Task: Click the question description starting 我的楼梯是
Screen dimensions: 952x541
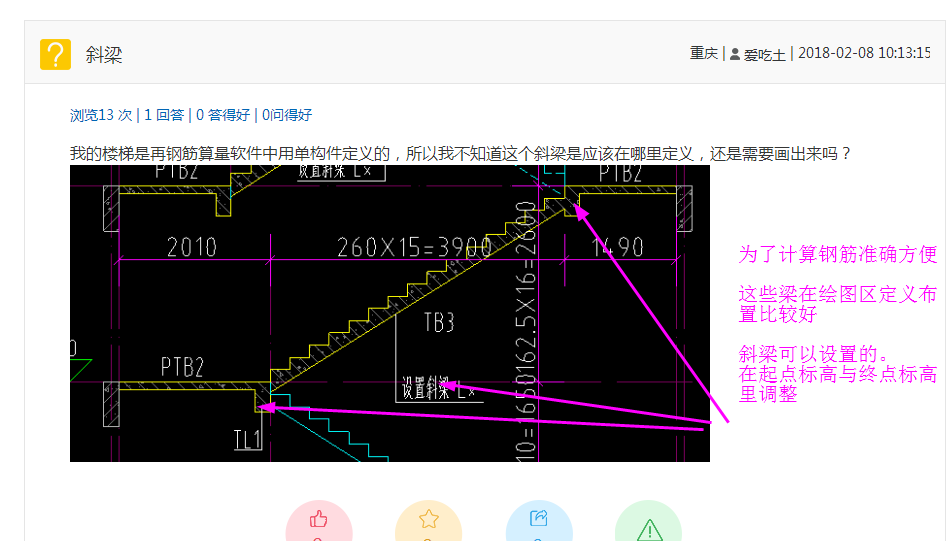Action: (x=460, y=154)
